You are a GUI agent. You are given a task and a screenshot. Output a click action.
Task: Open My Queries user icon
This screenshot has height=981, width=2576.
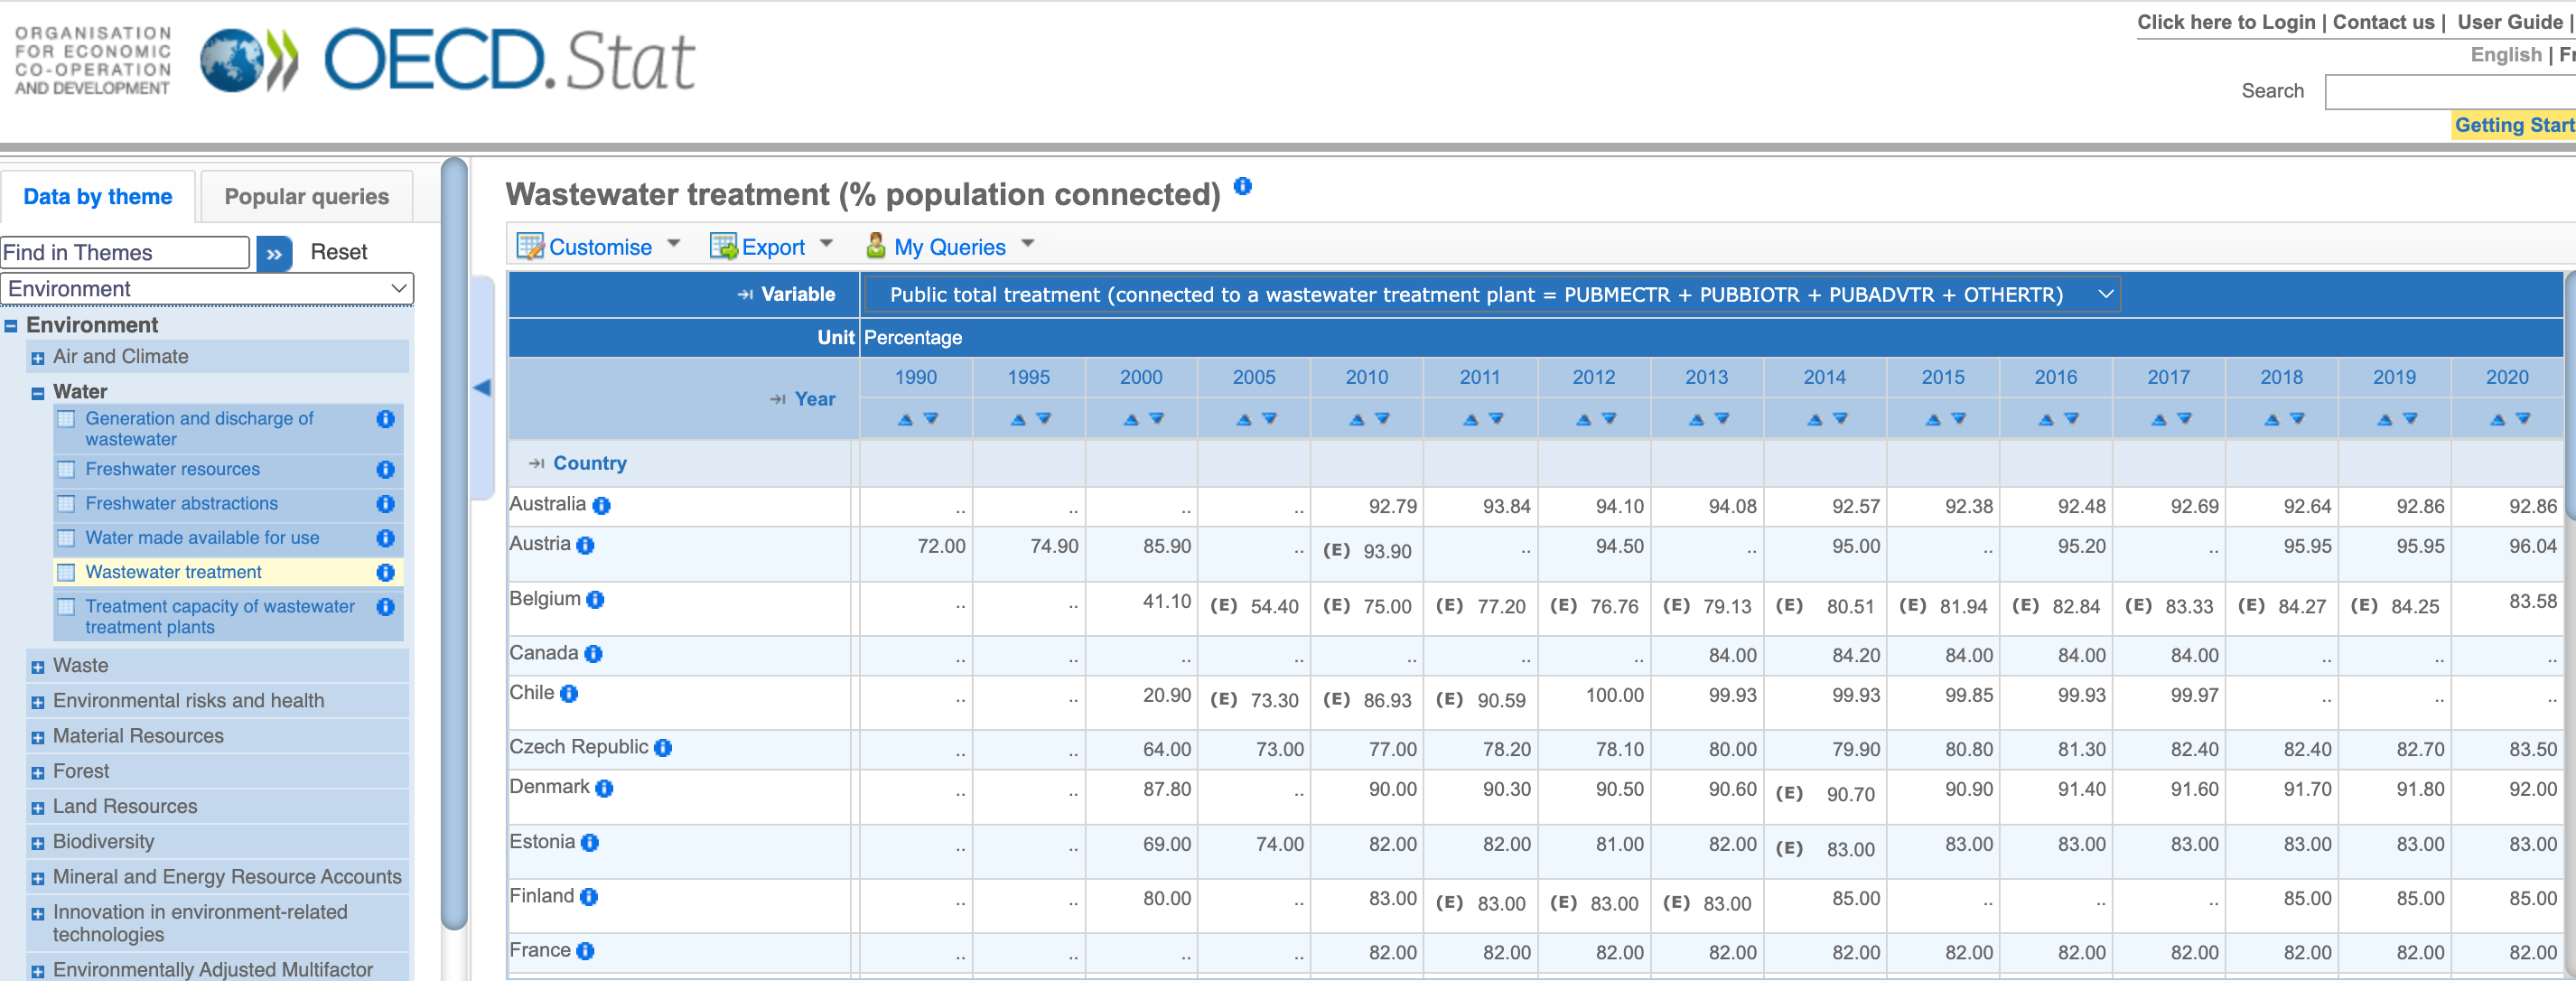[x=875, y=246]
